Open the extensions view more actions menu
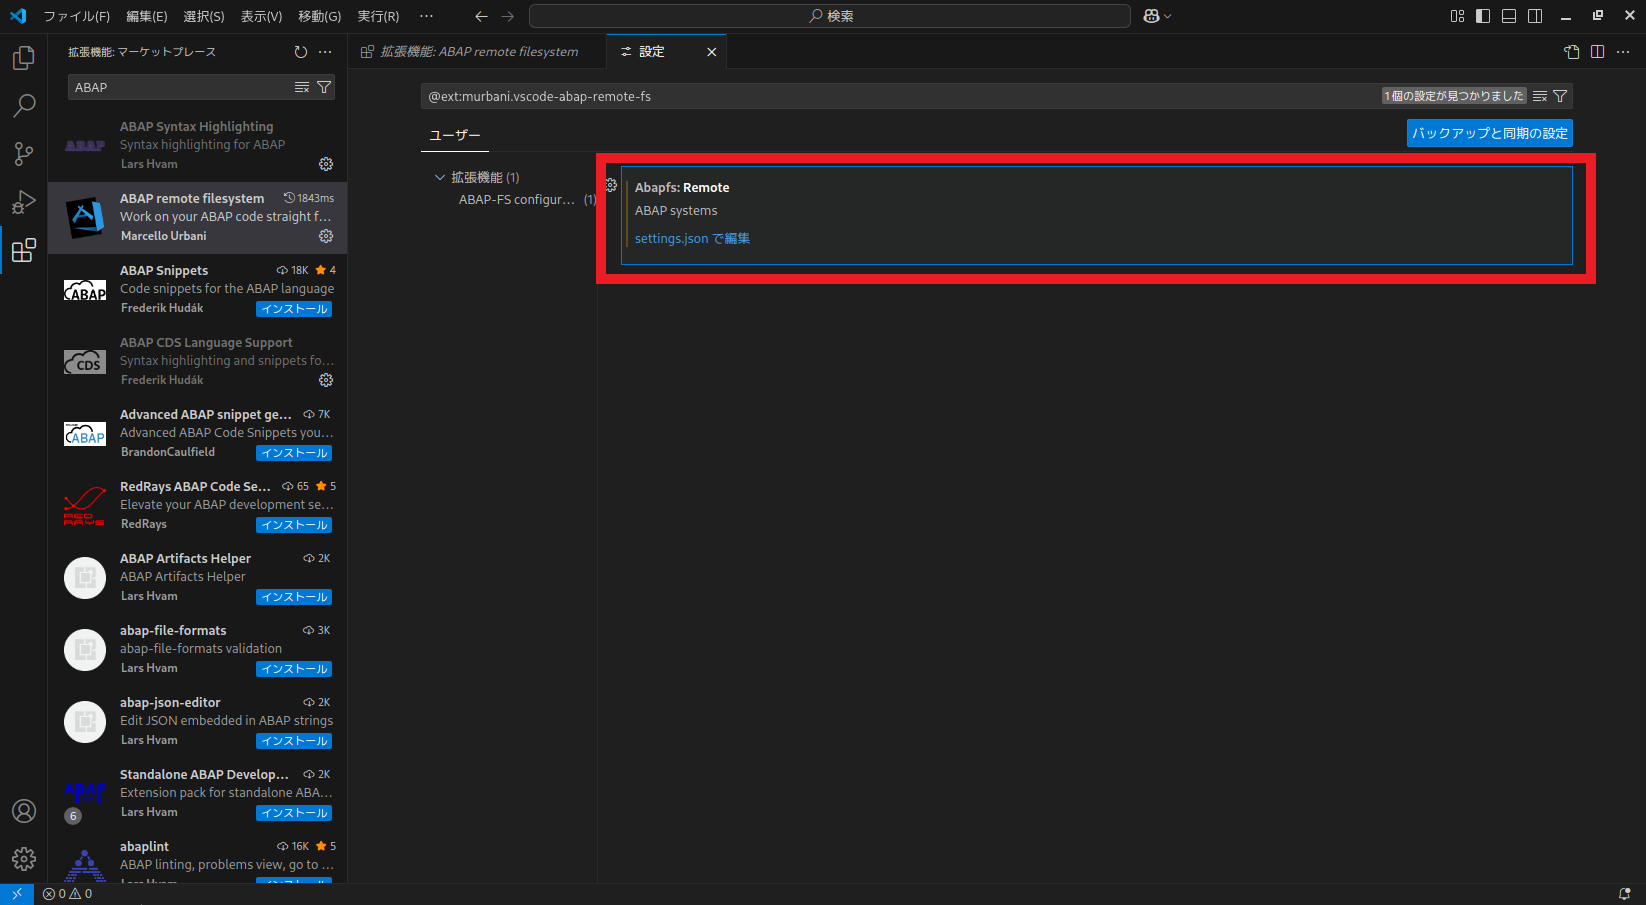This screenshot has height=905, width=1646. tap(324, 51)
